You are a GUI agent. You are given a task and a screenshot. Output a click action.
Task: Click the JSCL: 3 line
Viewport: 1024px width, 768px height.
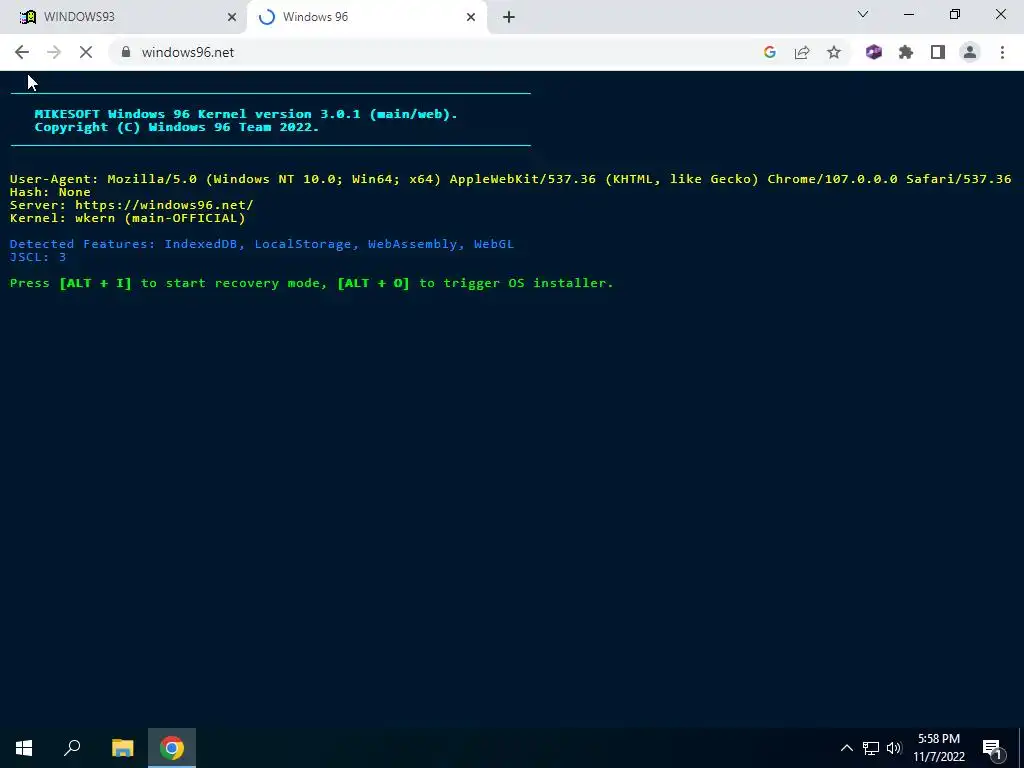(38, 257)
